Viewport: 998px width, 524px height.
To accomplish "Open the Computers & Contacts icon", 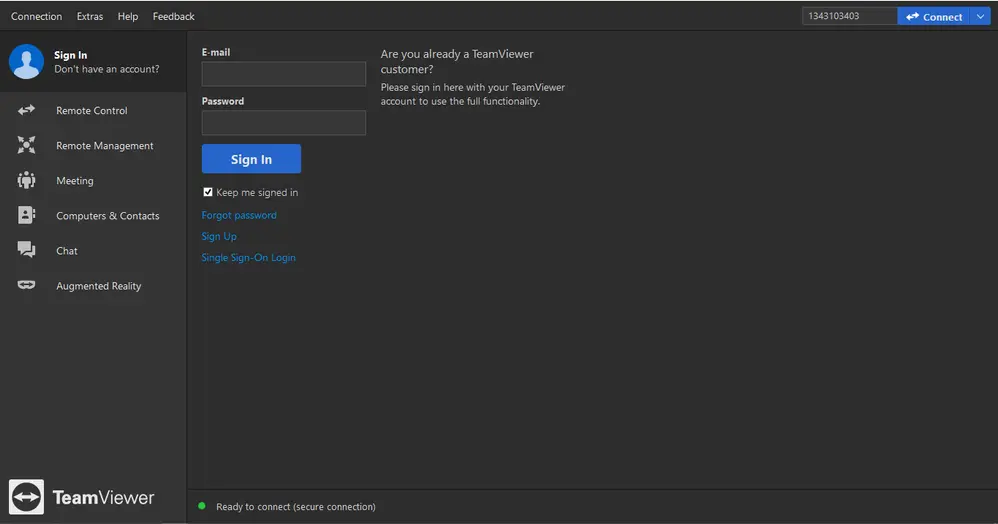I will [x=26, y=215].
